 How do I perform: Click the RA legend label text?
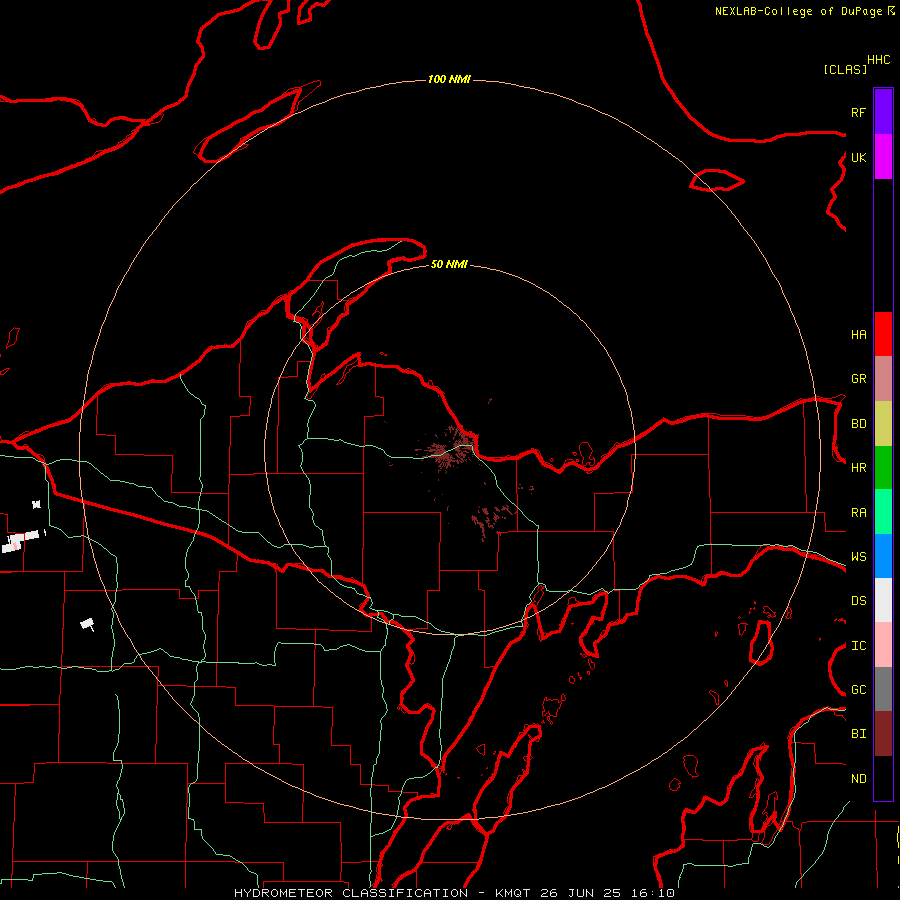858,513
